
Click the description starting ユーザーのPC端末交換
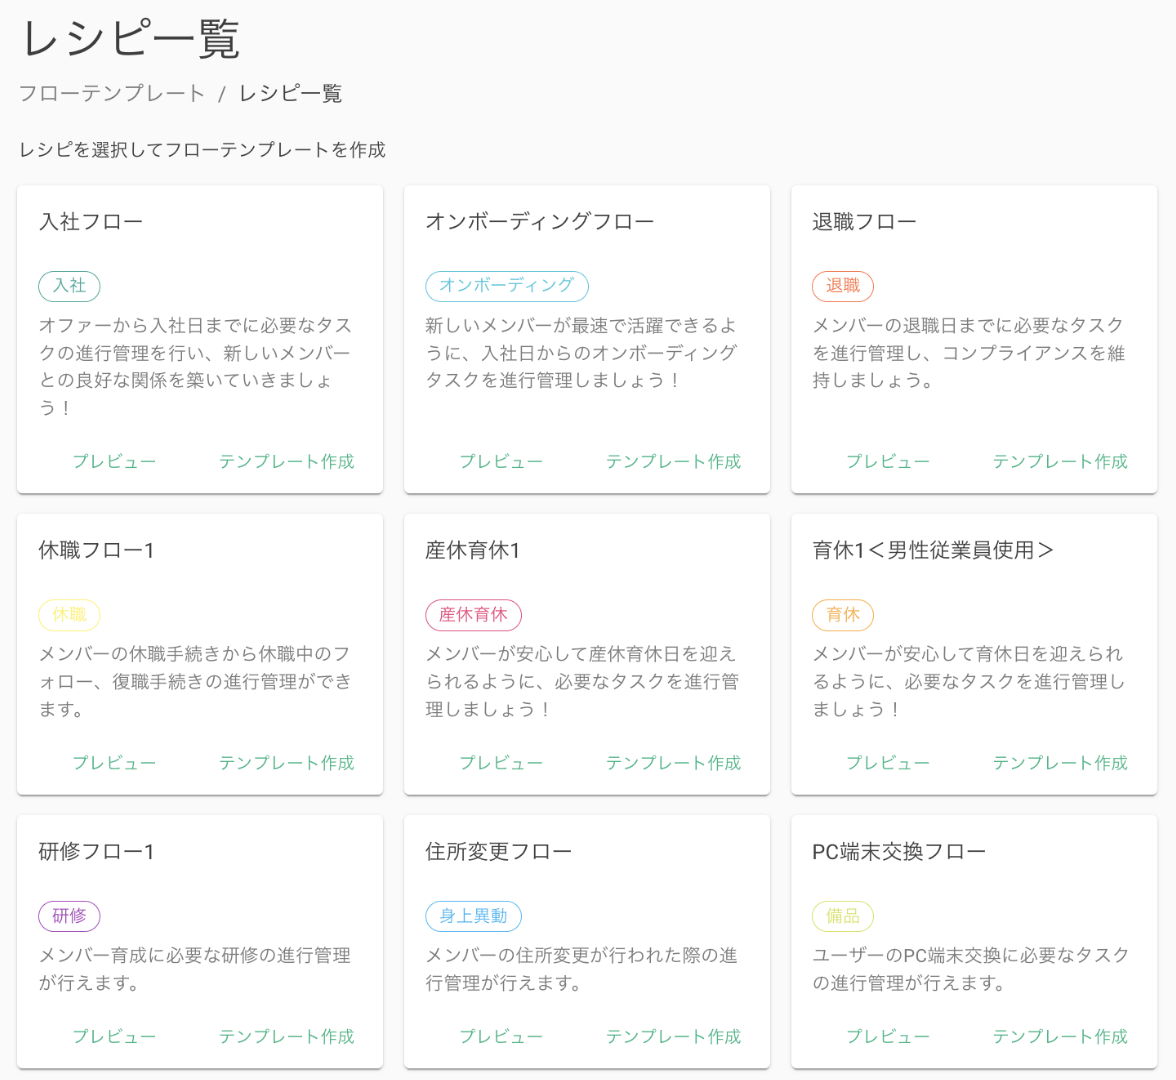(x=971, y=969)
